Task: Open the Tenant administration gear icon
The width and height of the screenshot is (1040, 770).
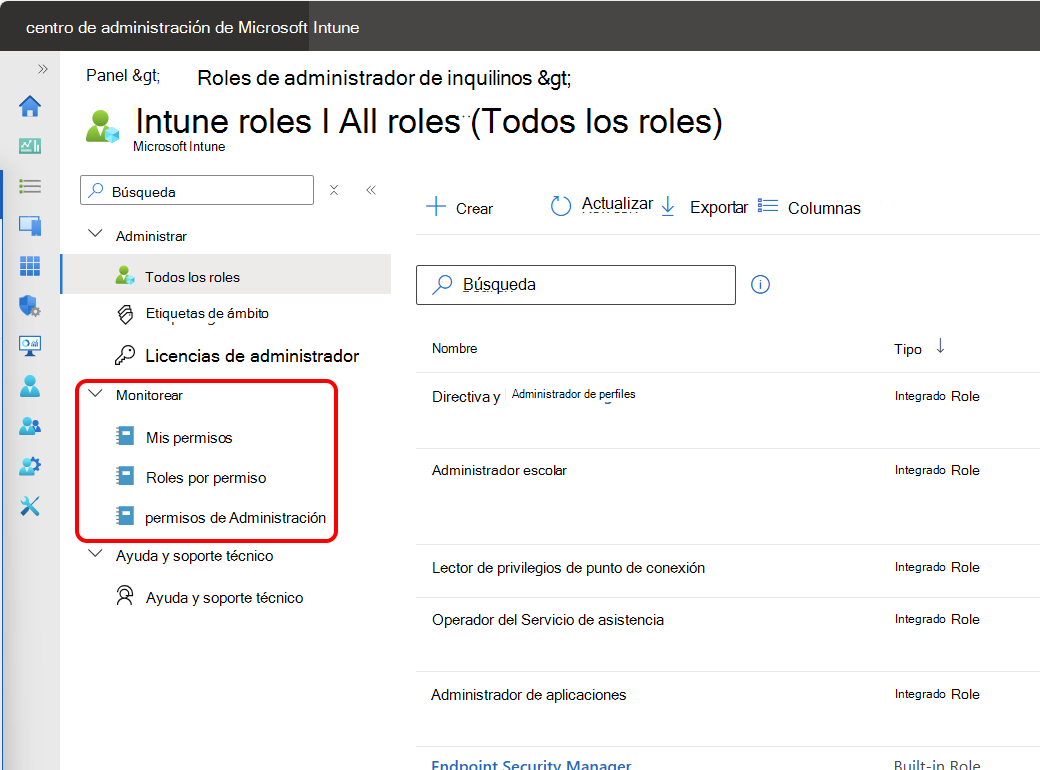Action: [30, 466]
